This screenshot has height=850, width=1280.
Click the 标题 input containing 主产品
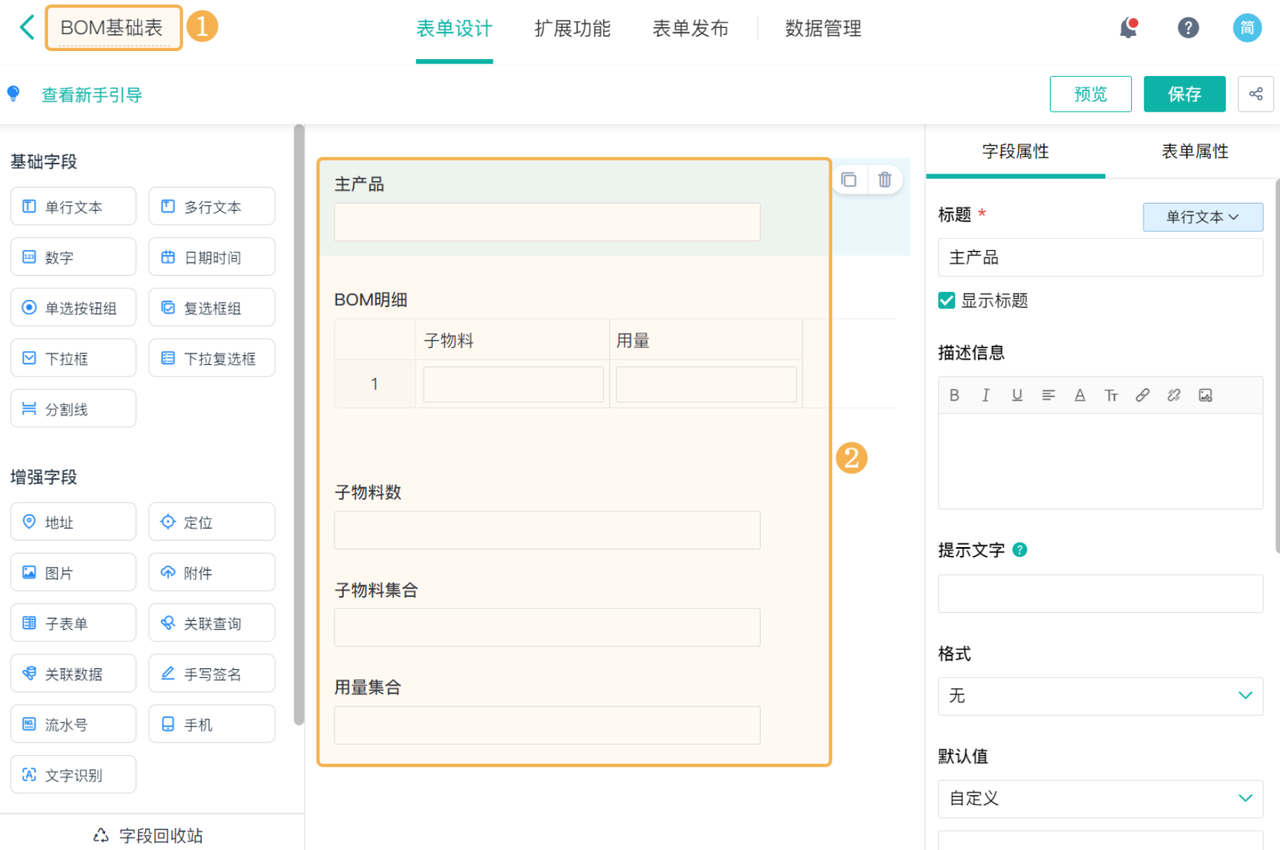pyautogui.click(x=1100, y=257)
